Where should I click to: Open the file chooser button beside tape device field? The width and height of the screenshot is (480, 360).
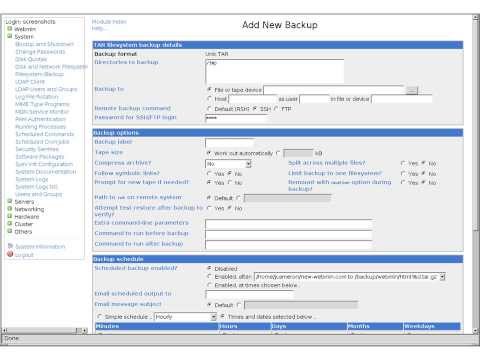click(412, 90)
